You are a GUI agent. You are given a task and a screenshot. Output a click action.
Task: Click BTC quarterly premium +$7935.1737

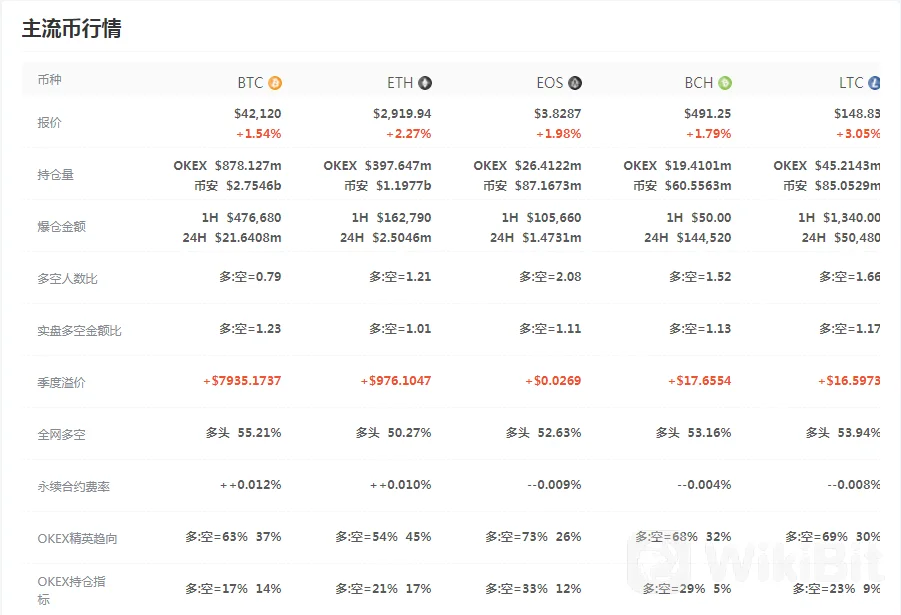[242, 380]
